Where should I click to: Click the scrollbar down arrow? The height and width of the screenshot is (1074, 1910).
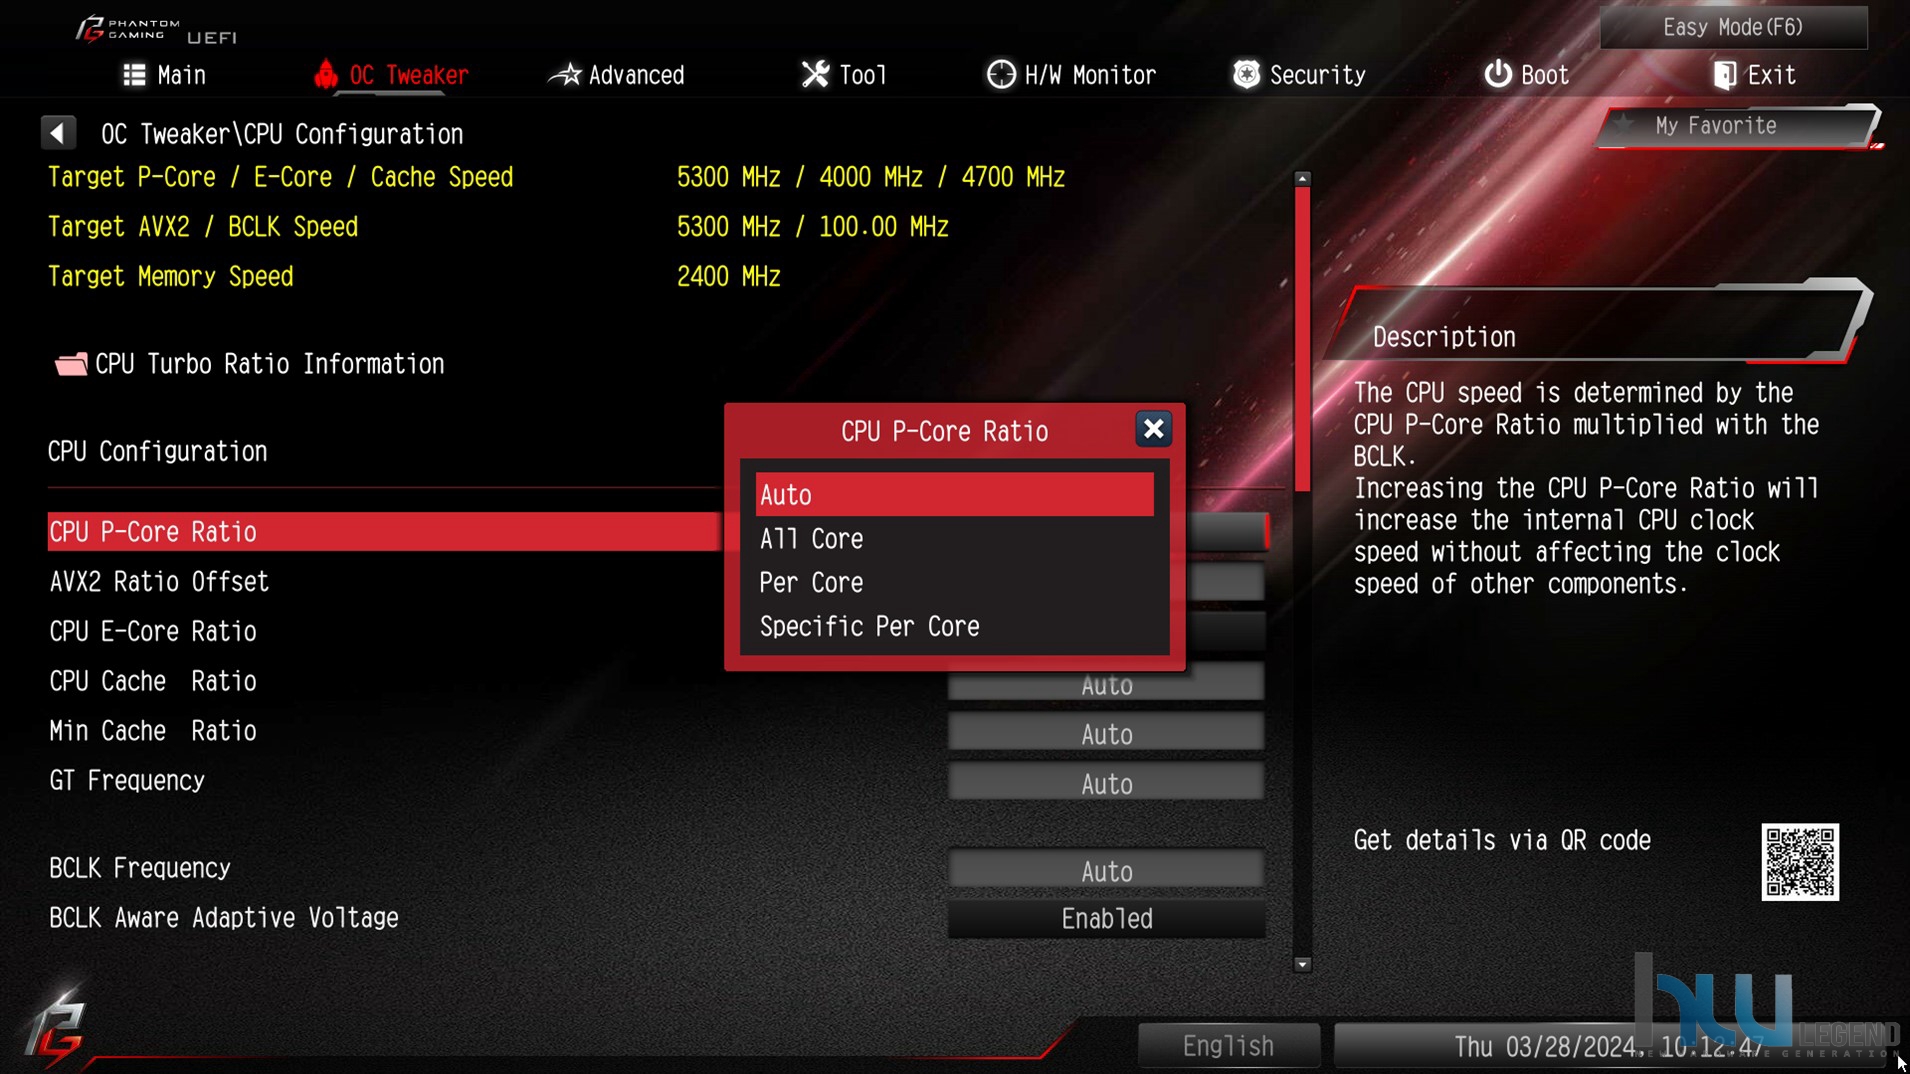(x=1302, y=965)
